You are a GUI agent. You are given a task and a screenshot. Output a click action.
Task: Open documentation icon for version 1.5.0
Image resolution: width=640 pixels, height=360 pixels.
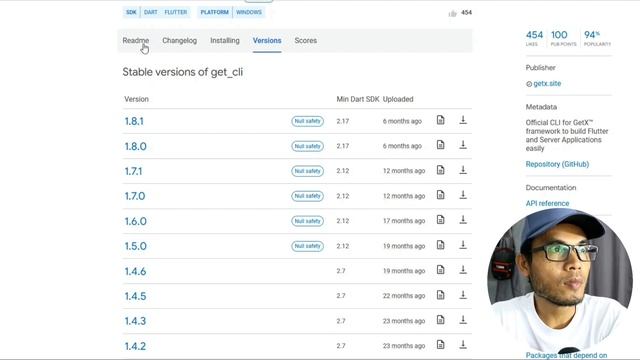[440, 245]
